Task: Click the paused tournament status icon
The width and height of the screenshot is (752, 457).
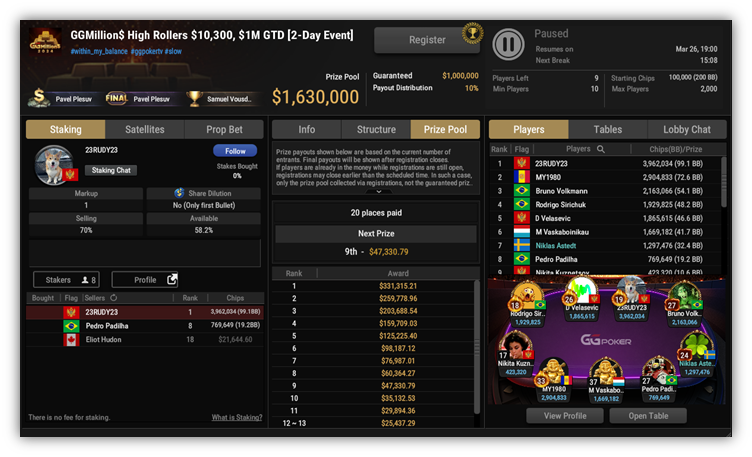Action: tap(508, 44)
